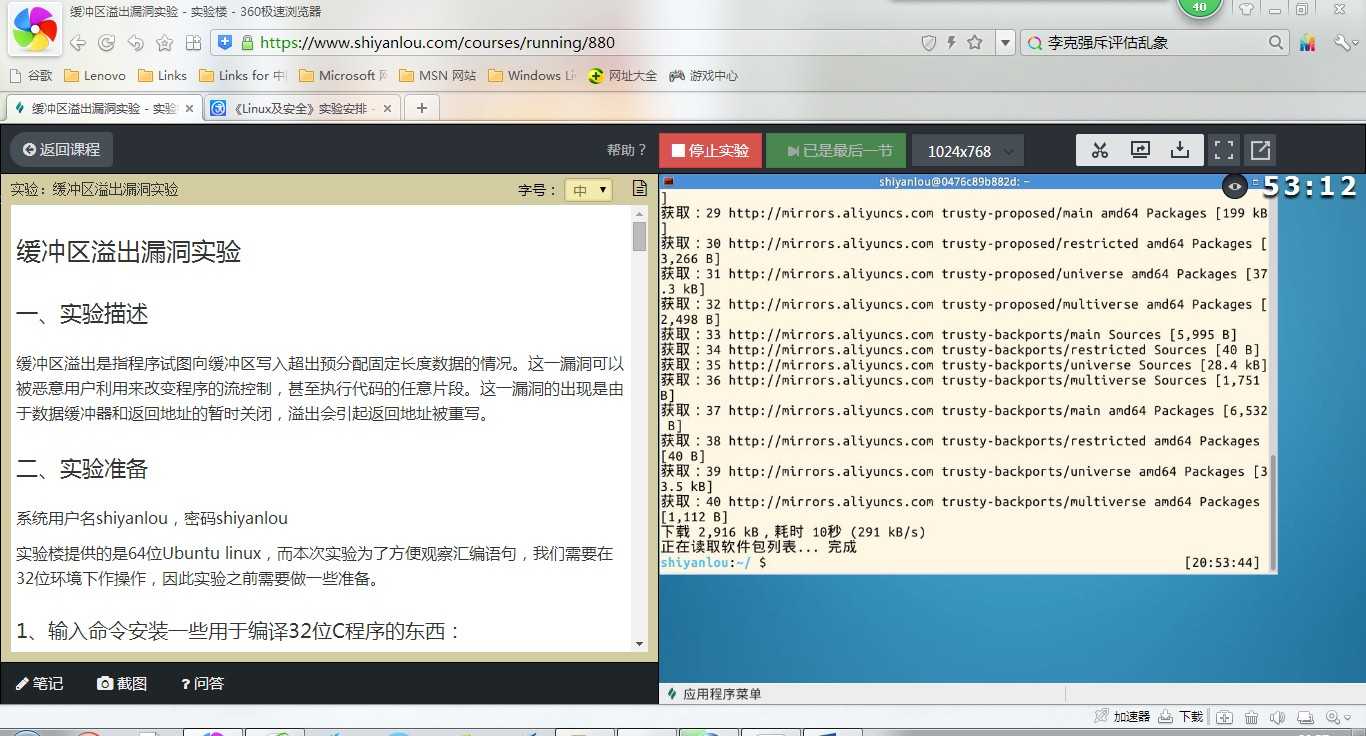Click the scissors clipboard icon
This screenshot has height=736, width=1366.
pos(1100,150)
